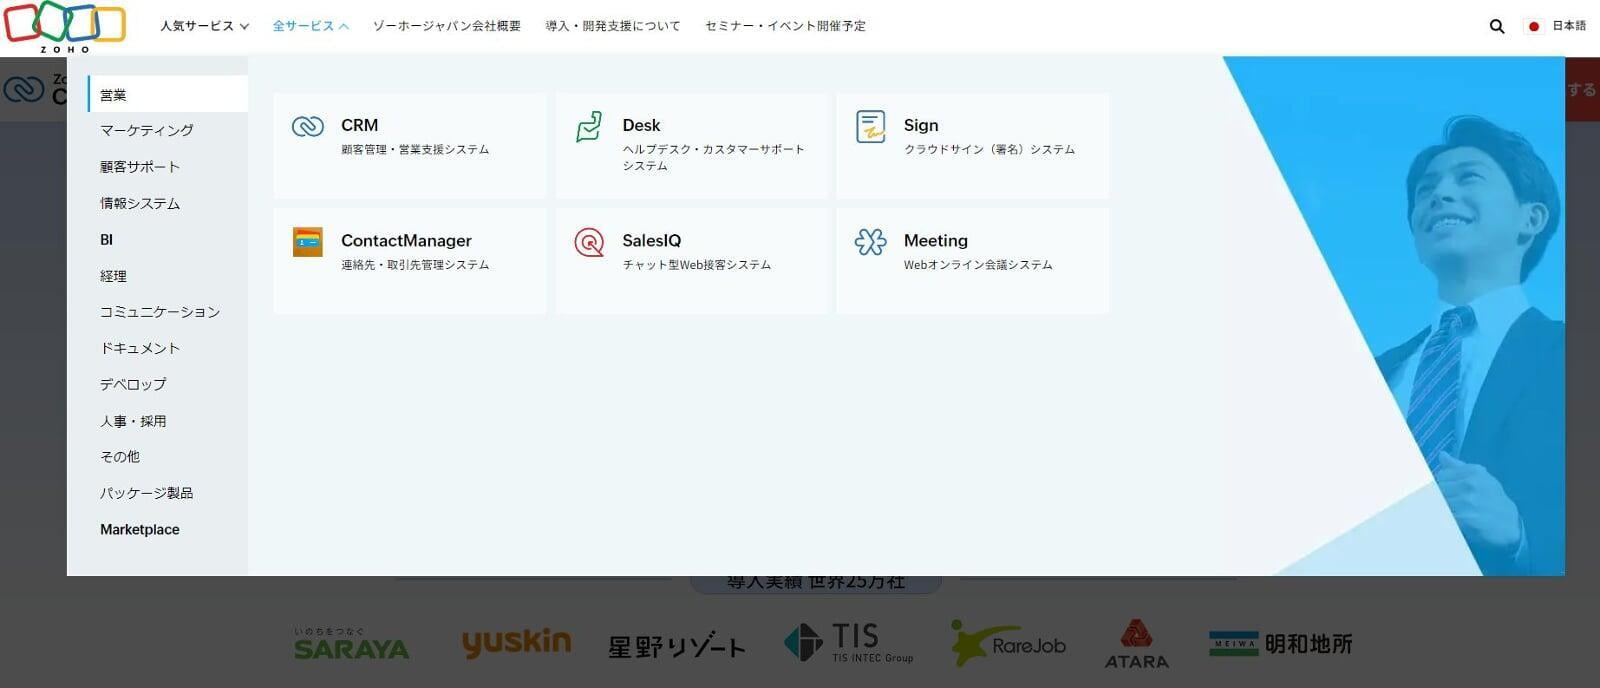The image size is (1600, 688).
Task: Select the 営業 category tab
Action: tap(167, 94)
